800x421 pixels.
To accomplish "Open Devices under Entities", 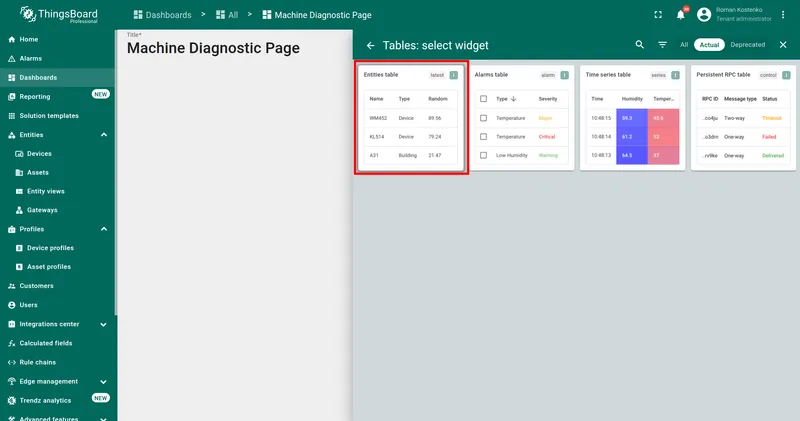I will click(57, 154).
